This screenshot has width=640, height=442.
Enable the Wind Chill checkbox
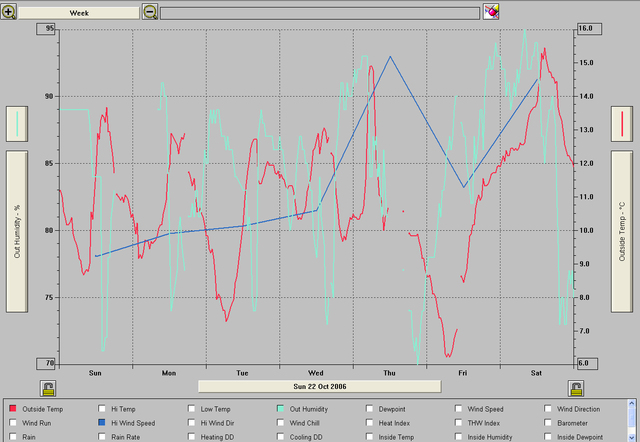pos(281,423)
